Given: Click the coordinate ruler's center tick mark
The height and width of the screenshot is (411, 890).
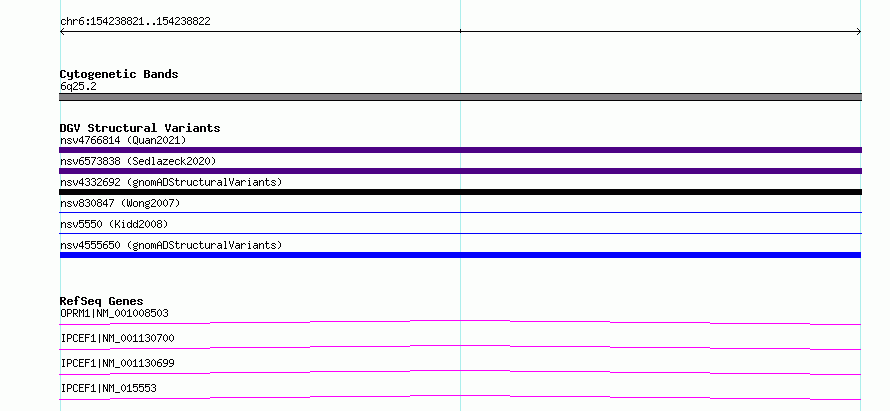Looking at the screenshot, I should [x=460, y=31].
